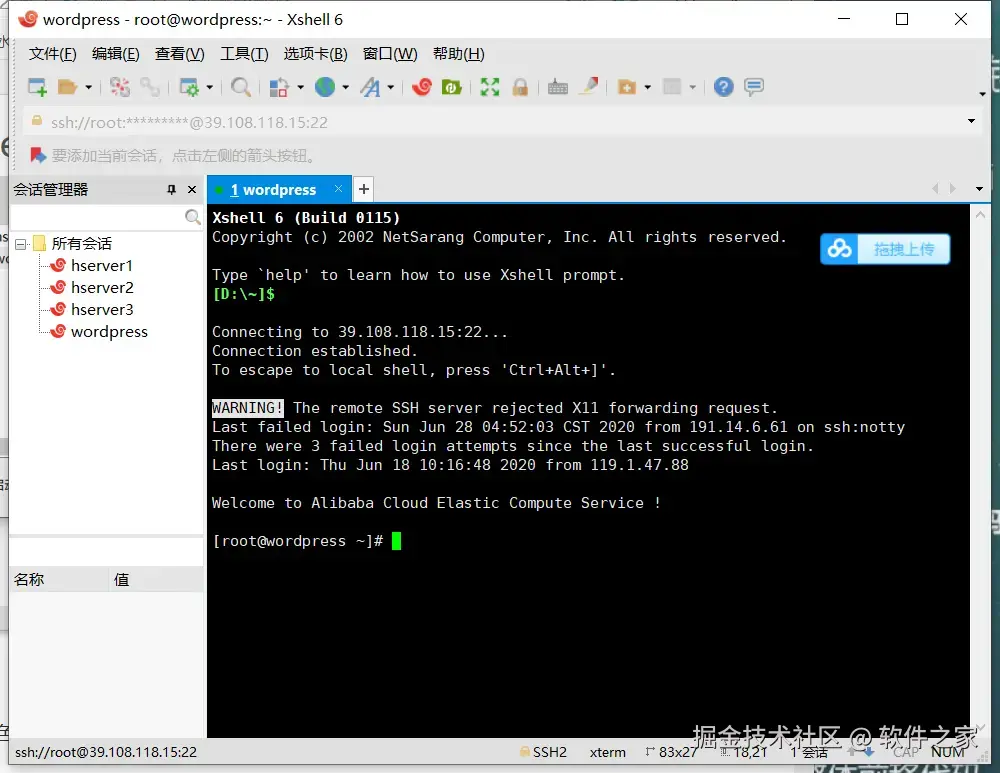Click the 拖拽上传 upload button

[885, 249]
